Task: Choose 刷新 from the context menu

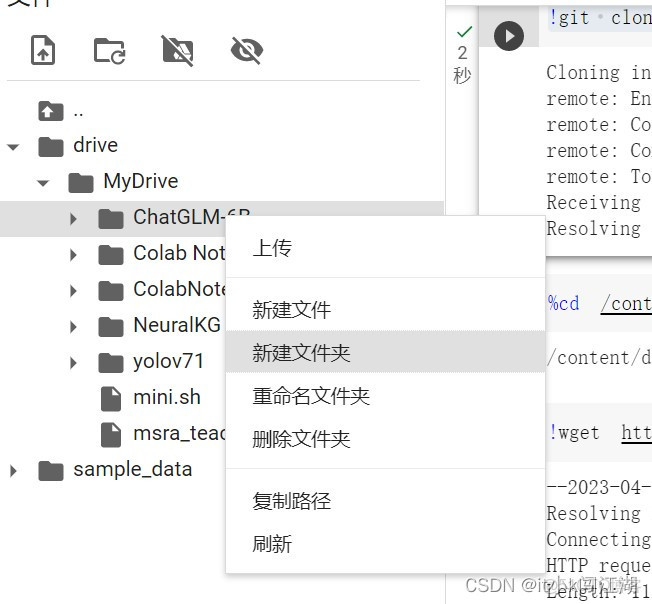Action: coord(385,543)
